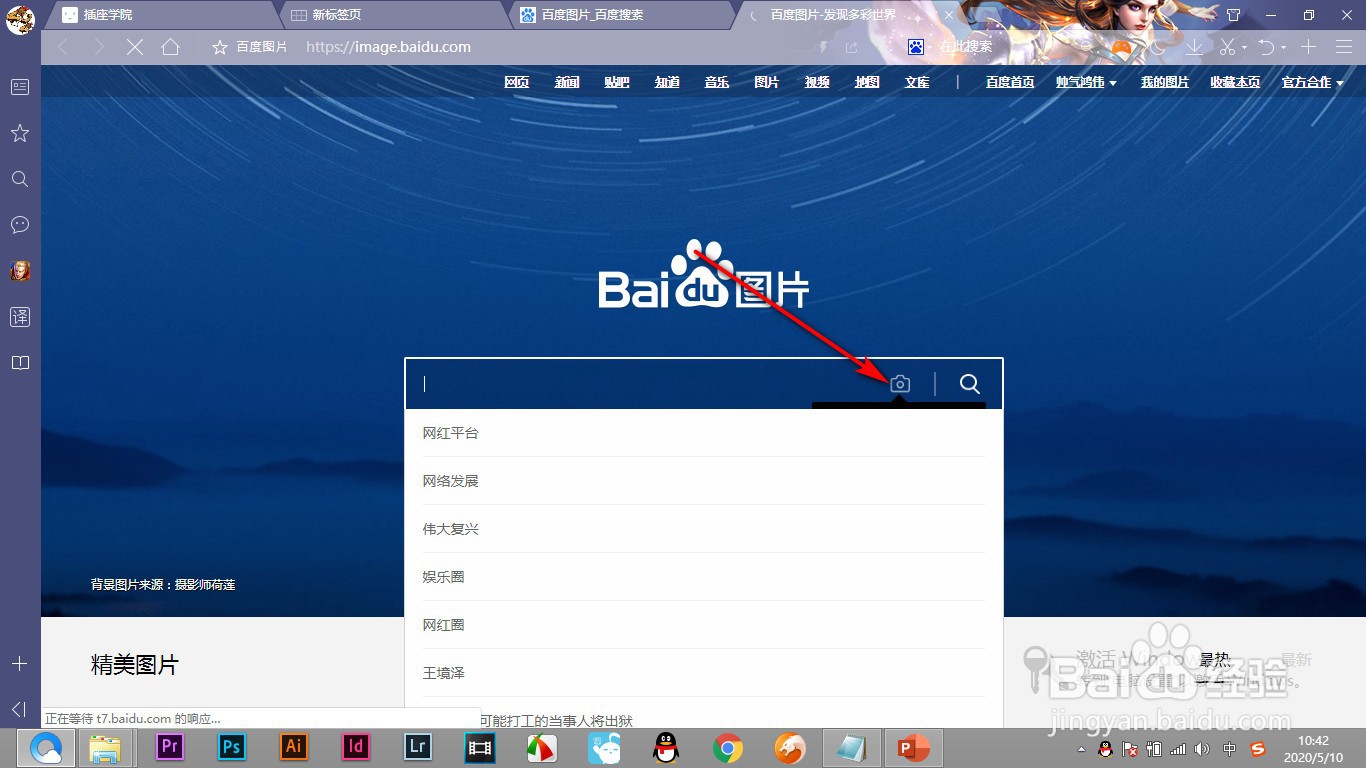This screenshot has height=768, width=1366.
Task: Click the sidebar game avatar icon
Action: (x=20, y=271)
